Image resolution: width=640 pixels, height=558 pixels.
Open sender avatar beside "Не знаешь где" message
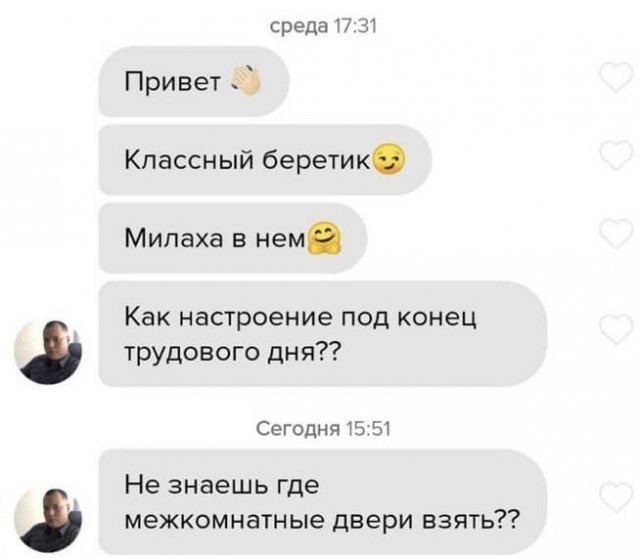tap(48, 520)
